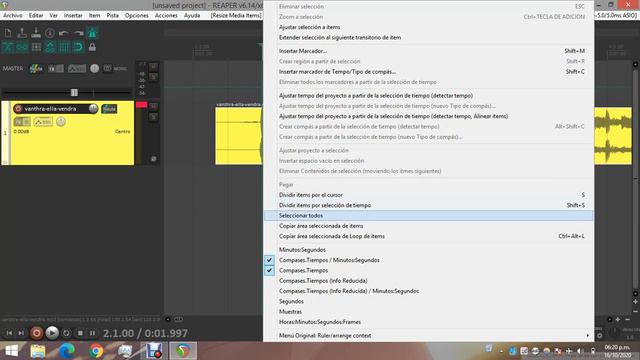The width and height of the screenshot is (640, 360).
Task: Mute the master track (M button)
Action: tap(153, 66)
